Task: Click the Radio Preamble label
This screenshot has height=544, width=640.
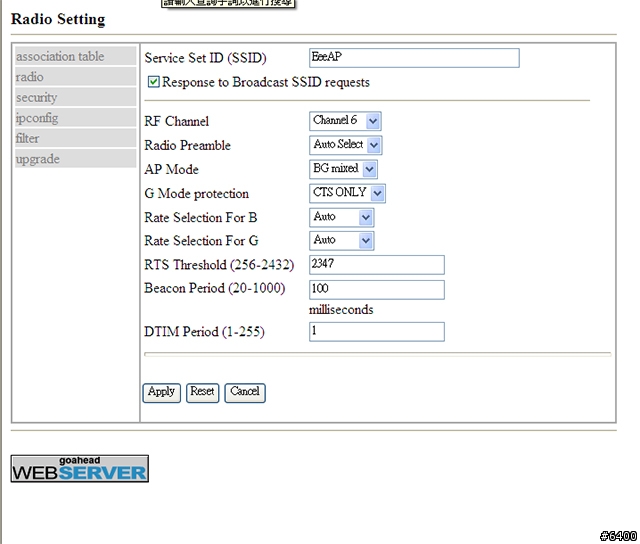Action: click(x=187, y=145)
